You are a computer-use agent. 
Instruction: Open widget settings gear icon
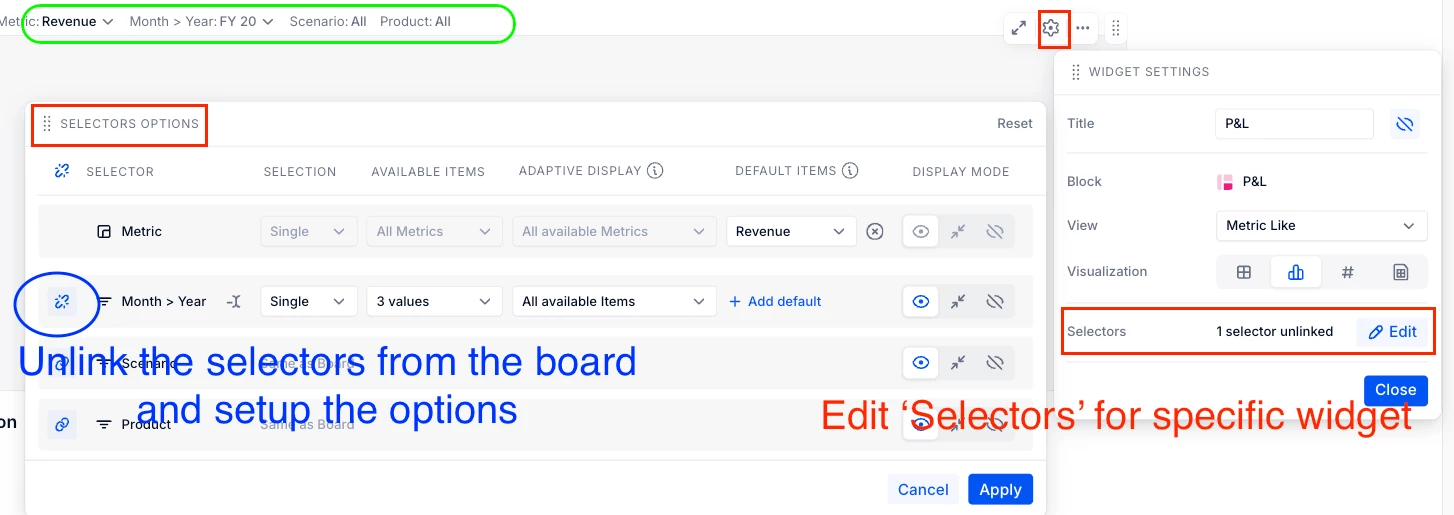1050,28
